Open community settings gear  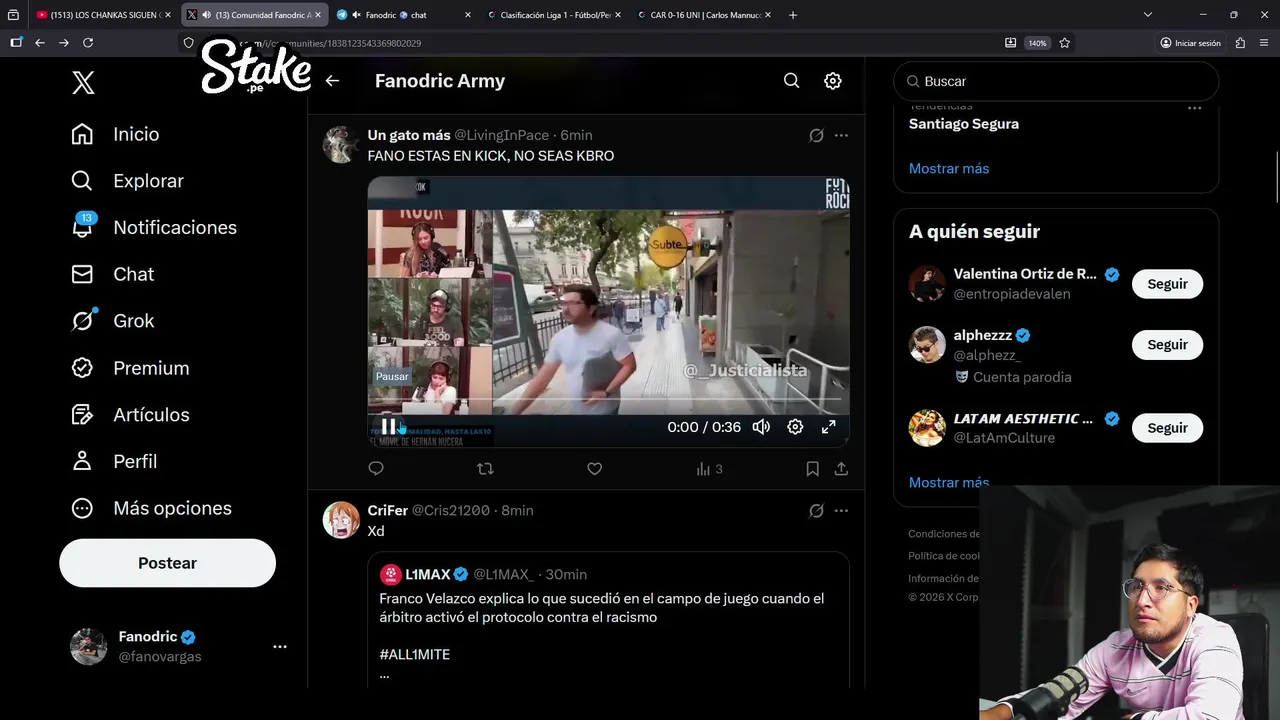pos(832,81)
